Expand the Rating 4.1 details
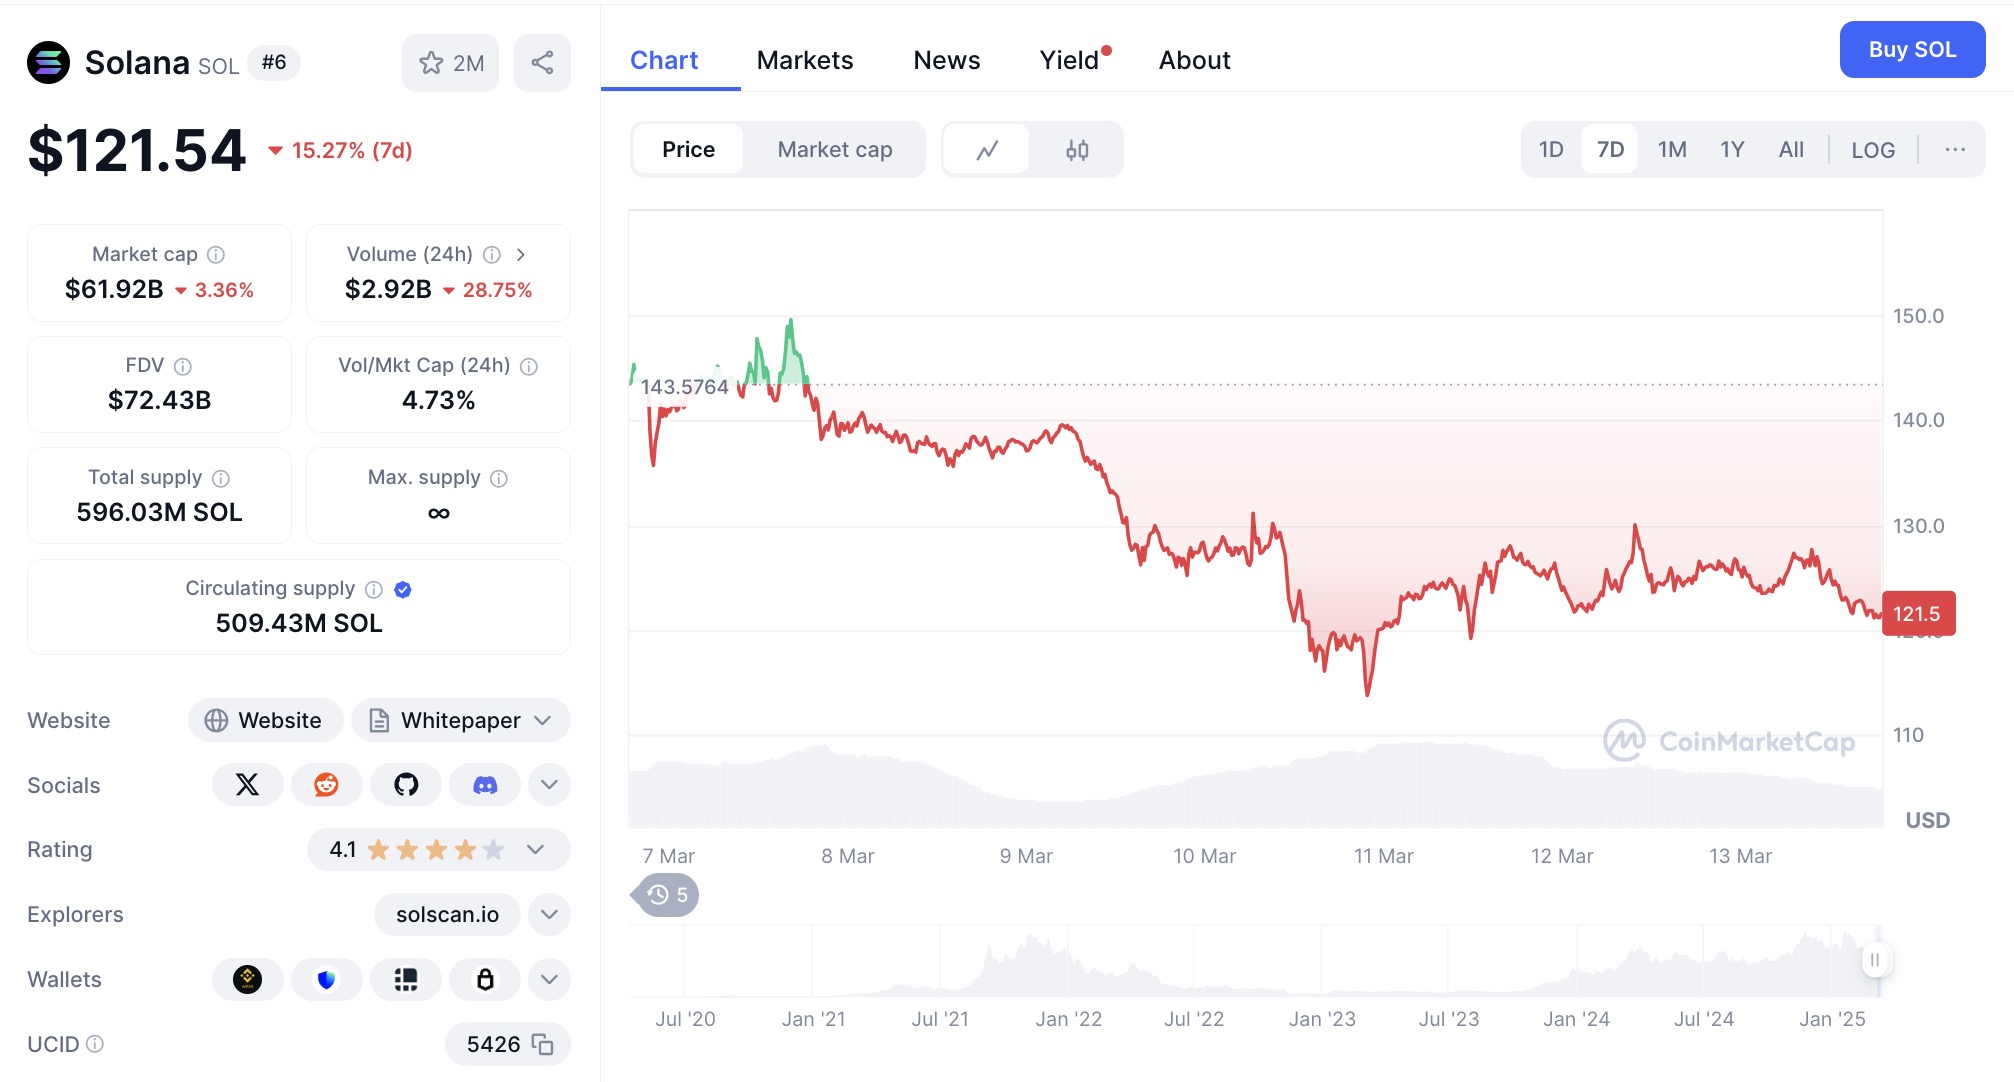2014x1082 pixels. [x=535, y=849]
